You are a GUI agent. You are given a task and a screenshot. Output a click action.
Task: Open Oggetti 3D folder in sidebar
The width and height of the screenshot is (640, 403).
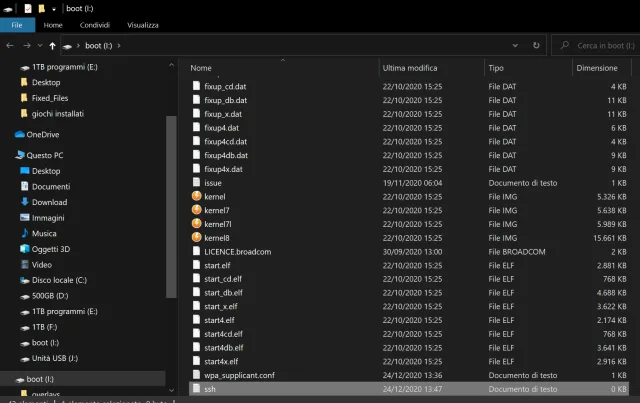(51, 249)
